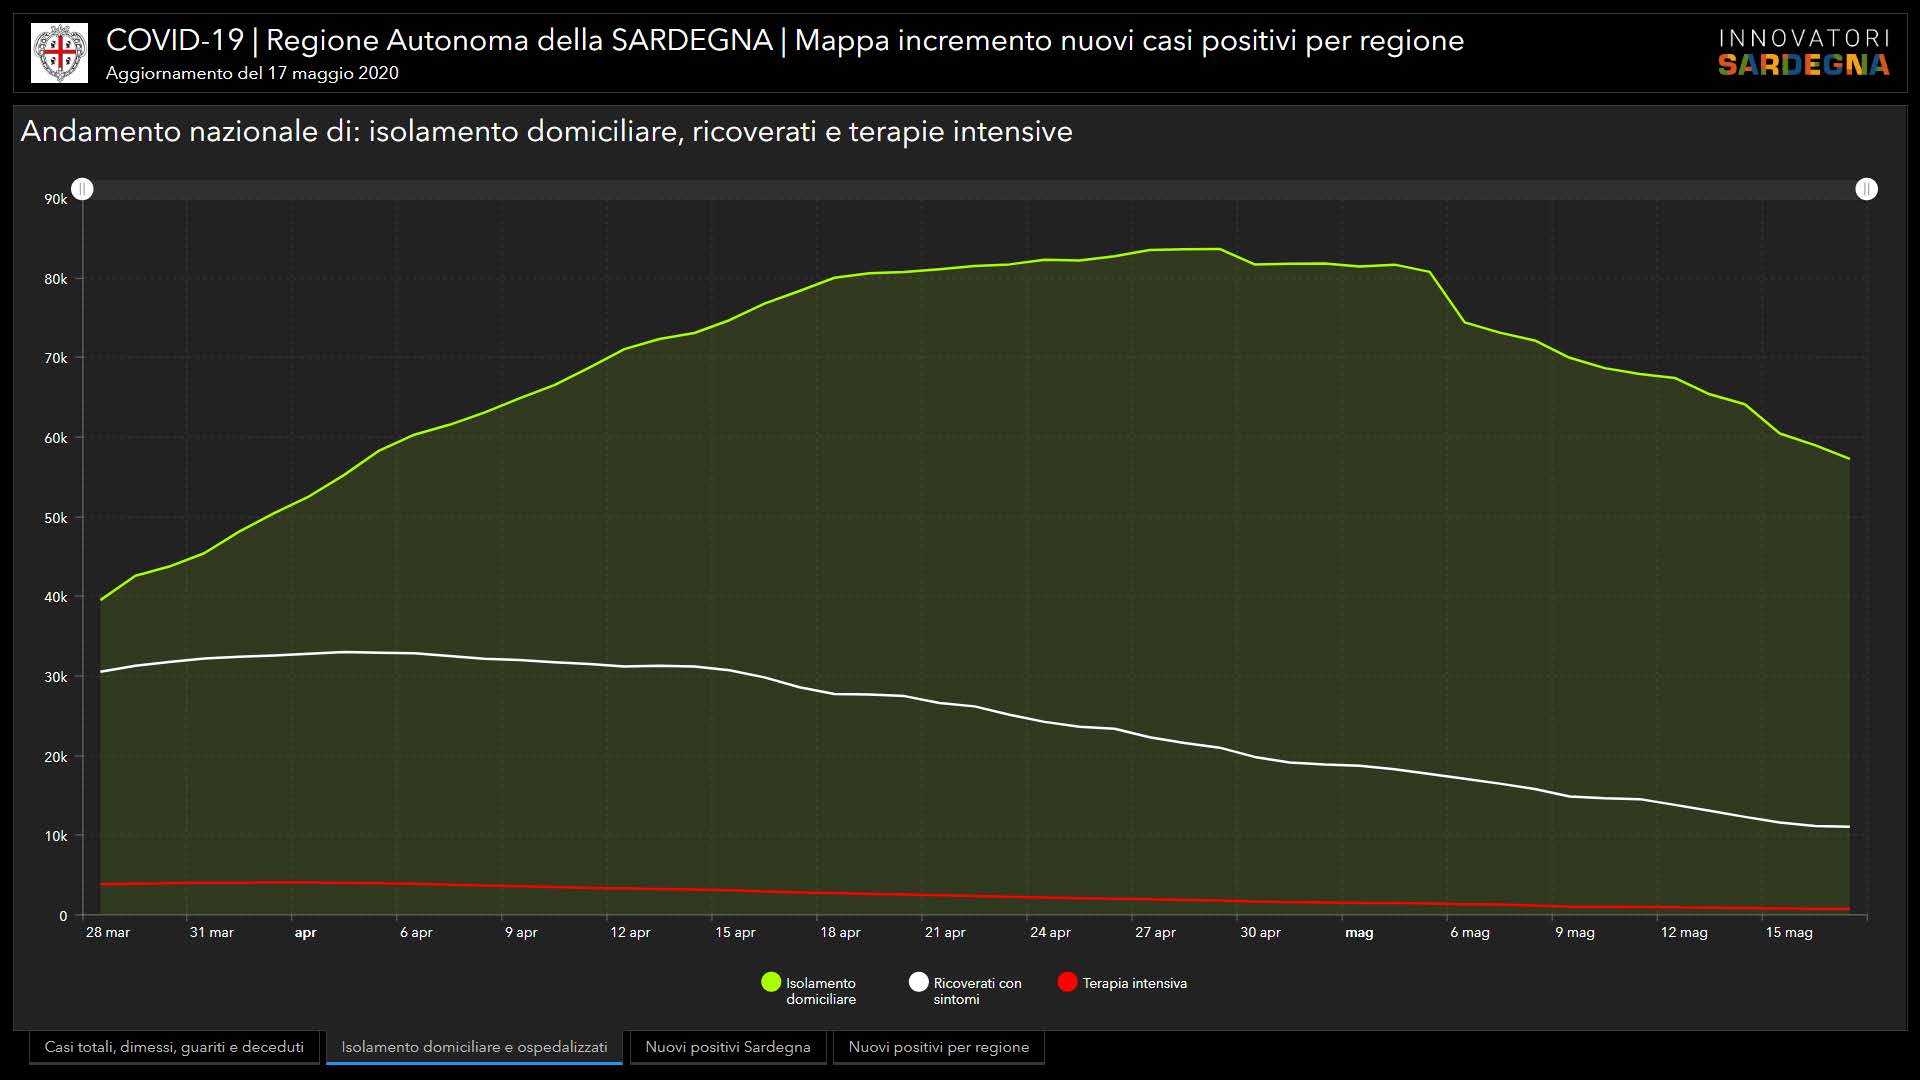
Task: Click the Ricoverati con sintomi legend label text
Action: [x=976, y=991]
